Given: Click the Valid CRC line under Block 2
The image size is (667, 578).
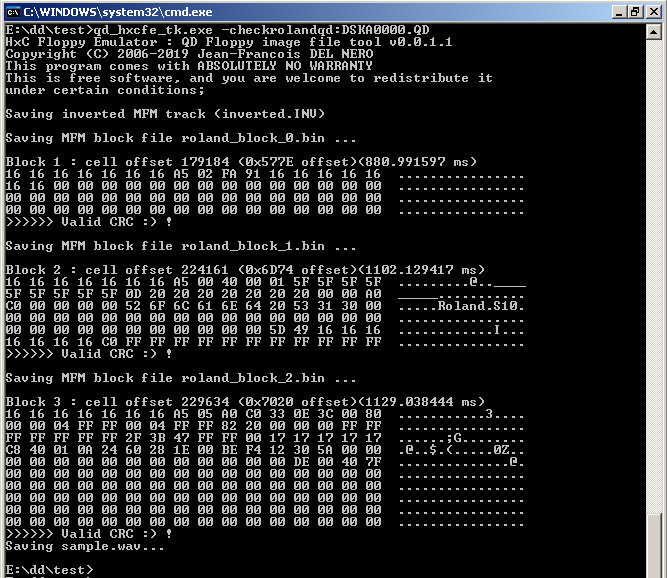Looking at the screenshot, I should pos(89,354).
